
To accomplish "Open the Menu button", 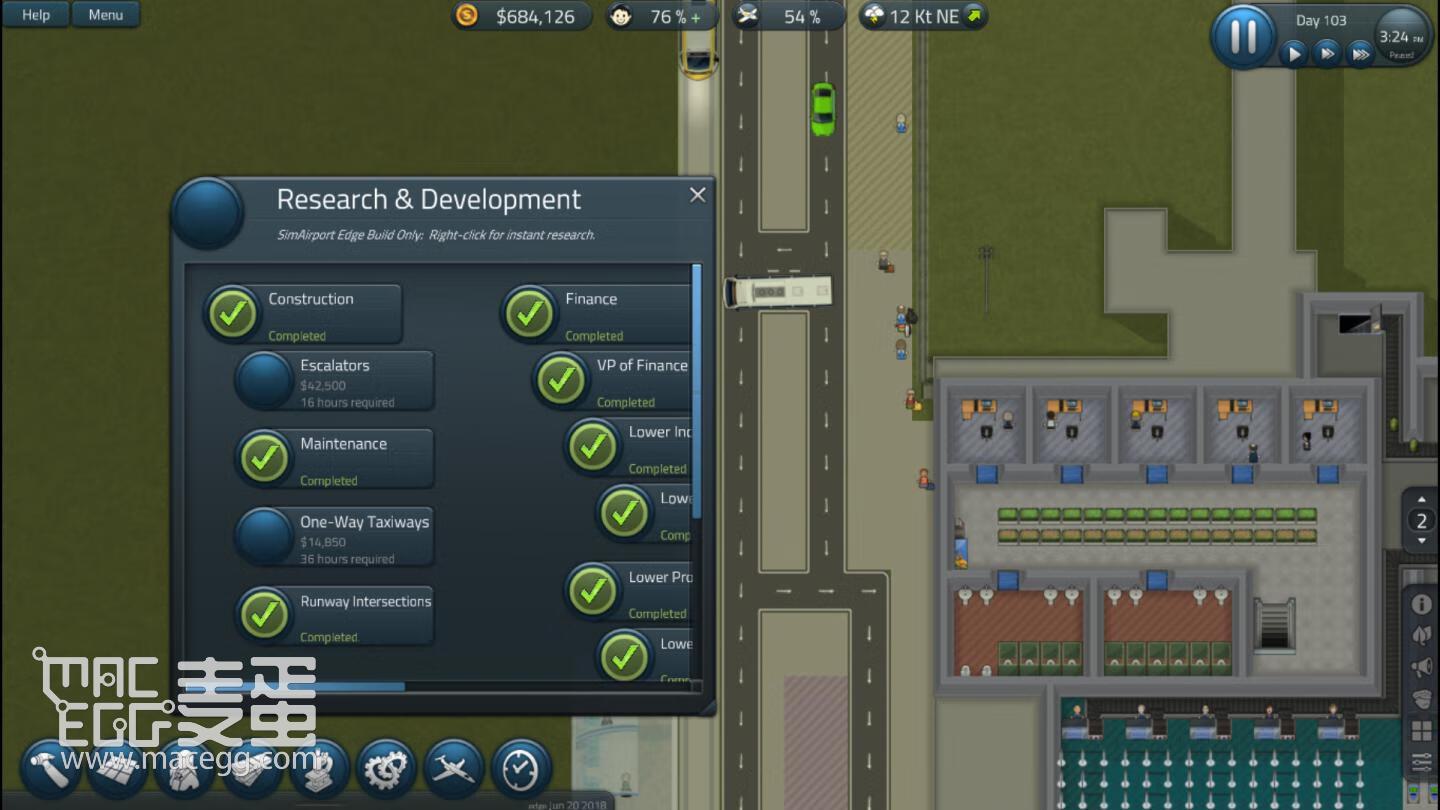I will point(106,14).
